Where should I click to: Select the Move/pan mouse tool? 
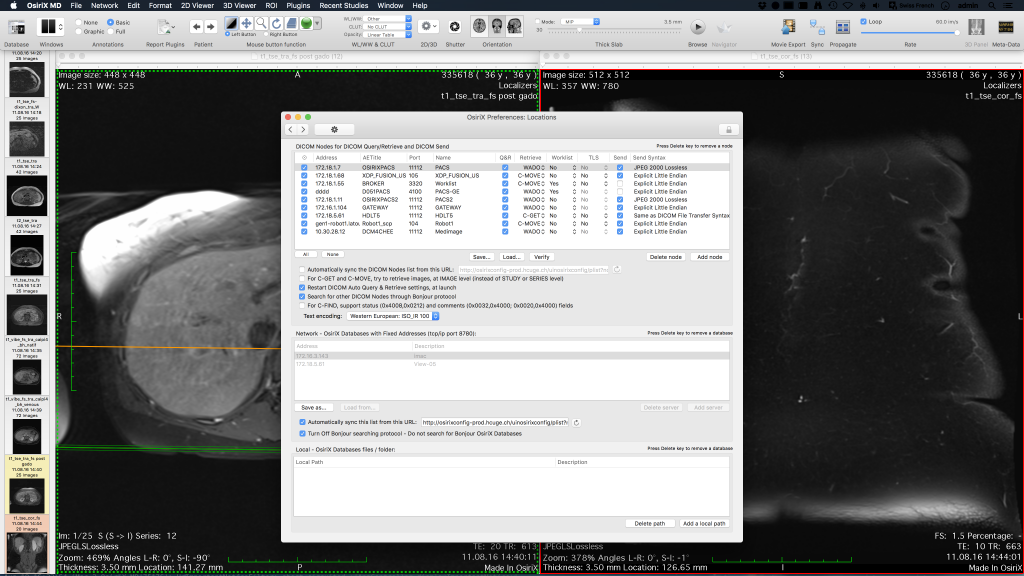[246, 24]
